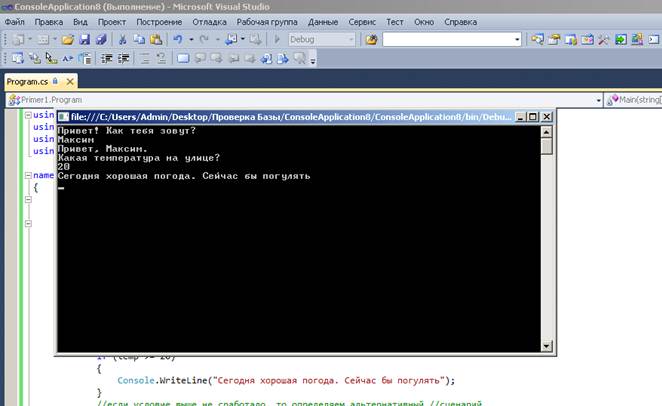
Task: Click the console vertical scrollbar thumb
Action: click(546, 146)
